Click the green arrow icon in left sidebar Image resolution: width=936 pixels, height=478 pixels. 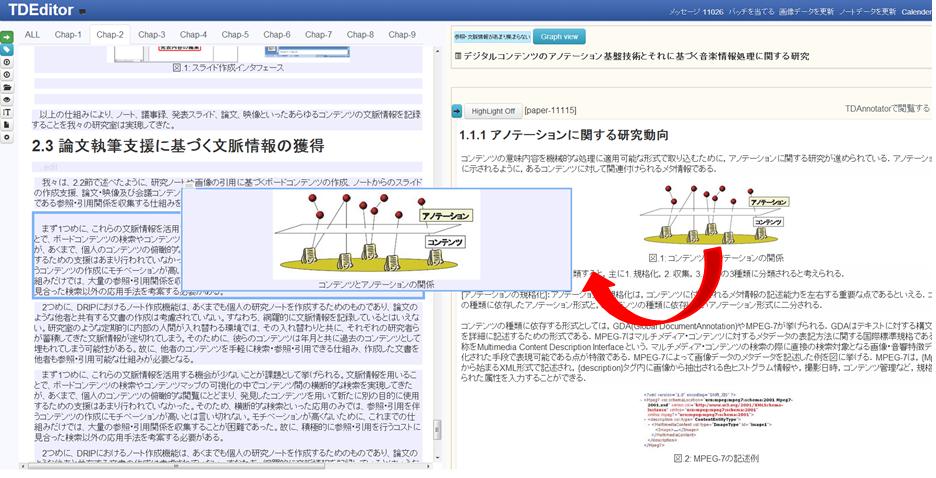click(6, 37)
